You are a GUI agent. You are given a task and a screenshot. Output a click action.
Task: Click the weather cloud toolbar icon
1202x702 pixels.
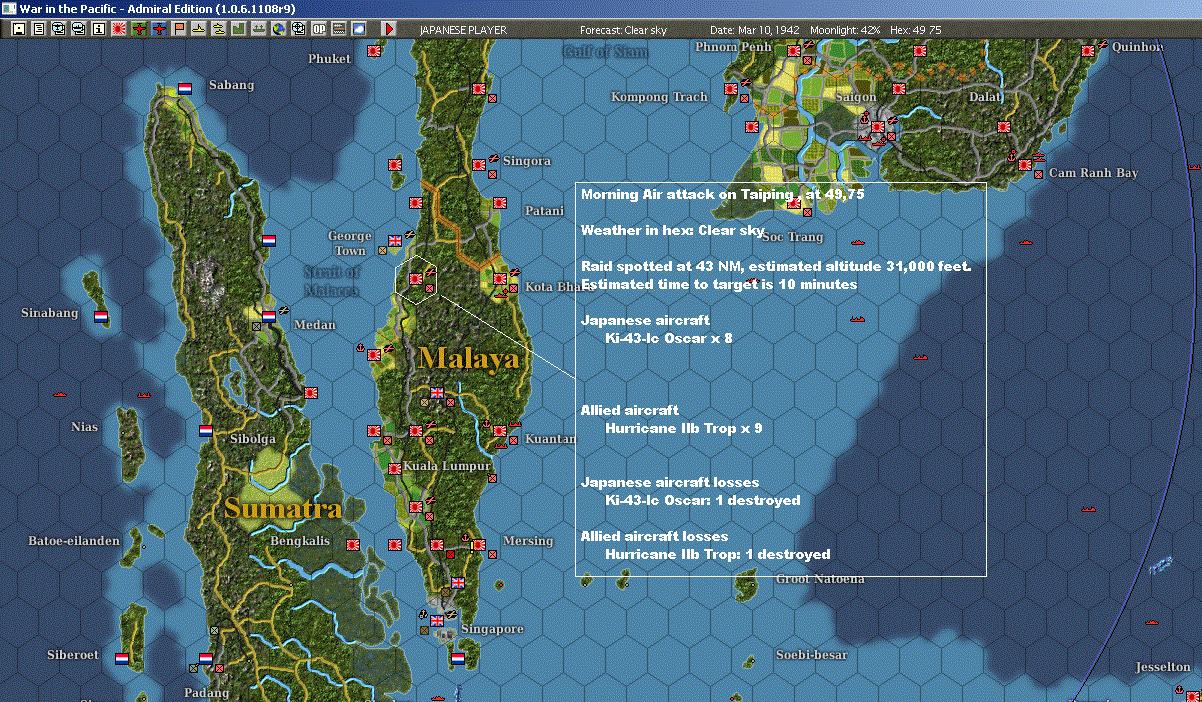[x=358, y=29]
